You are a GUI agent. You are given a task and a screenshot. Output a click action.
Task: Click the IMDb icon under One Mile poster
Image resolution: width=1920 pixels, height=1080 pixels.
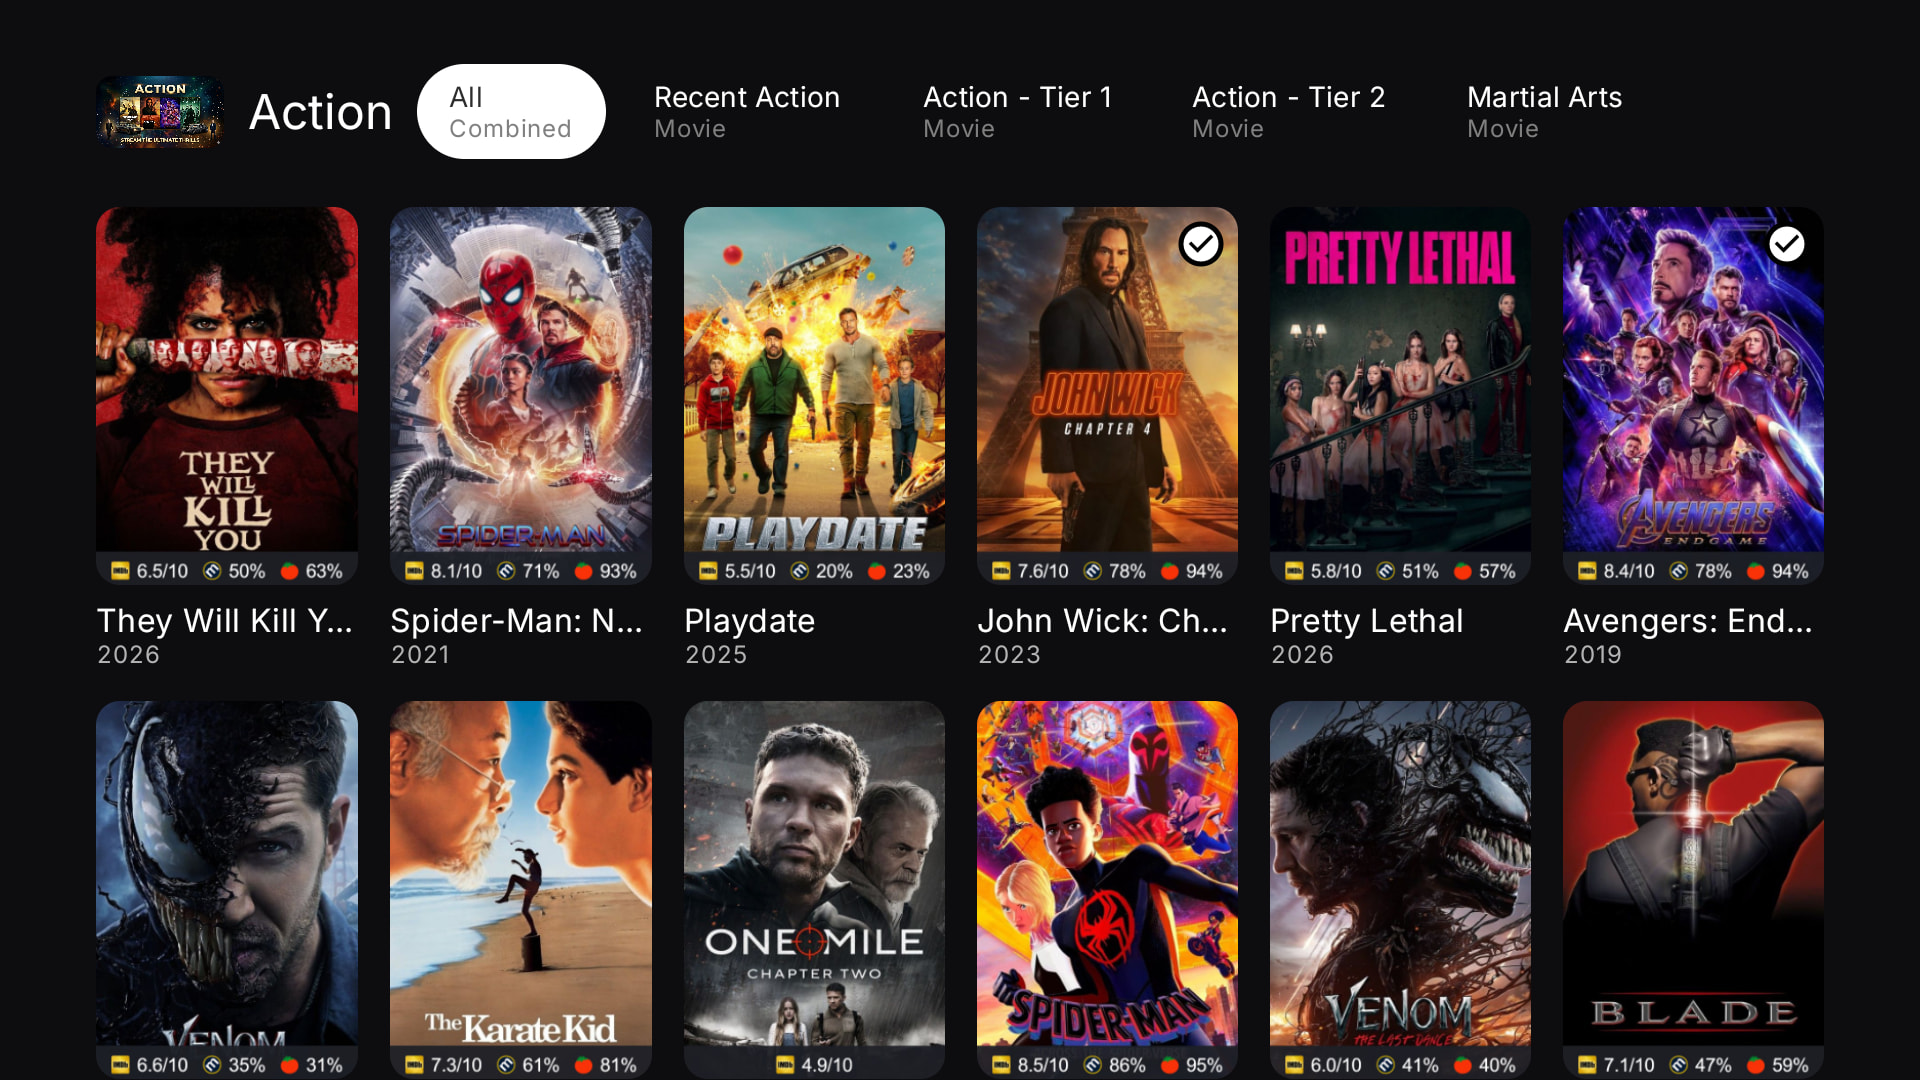click(784, 1065)
